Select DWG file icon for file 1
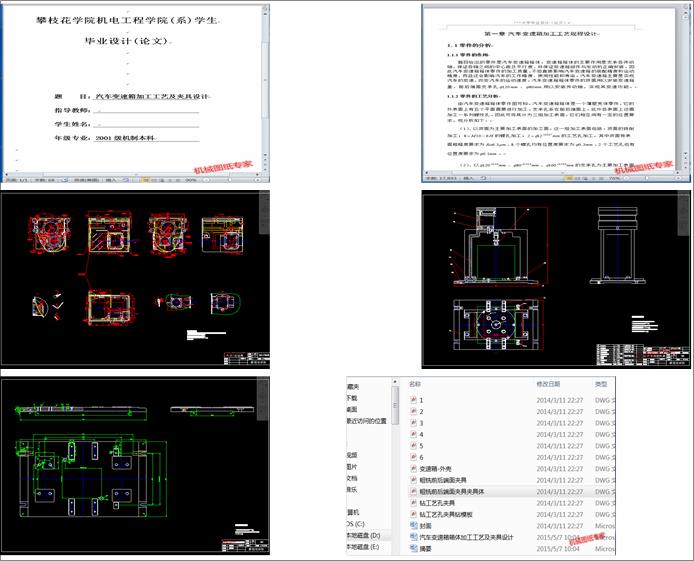Screen dimensions: 694x561 pos(414,400)
